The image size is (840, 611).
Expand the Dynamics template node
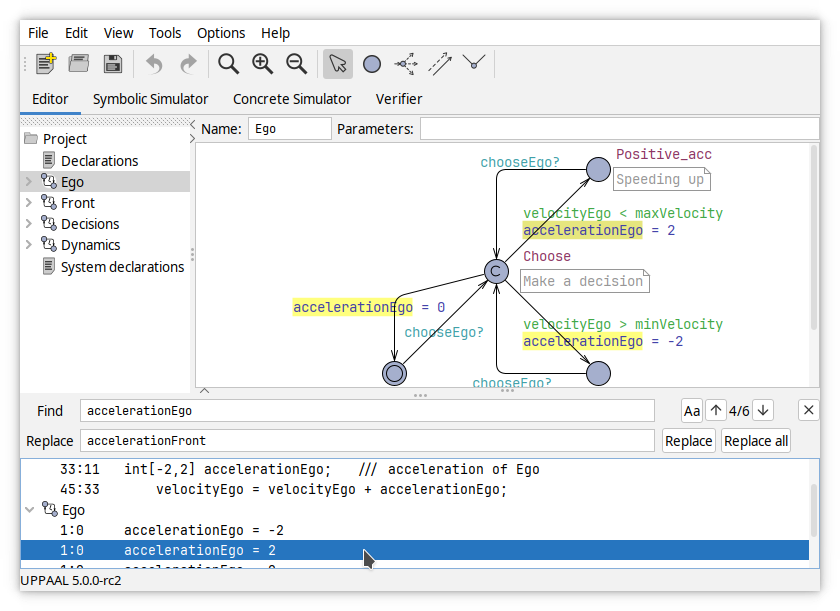(x=29, y=245)
